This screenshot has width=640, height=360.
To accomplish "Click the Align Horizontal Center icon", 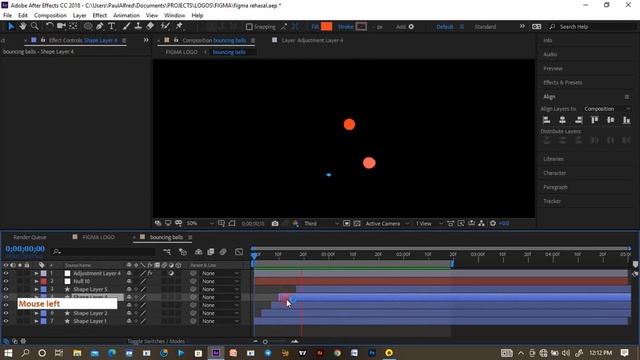I will click(562, 120).
